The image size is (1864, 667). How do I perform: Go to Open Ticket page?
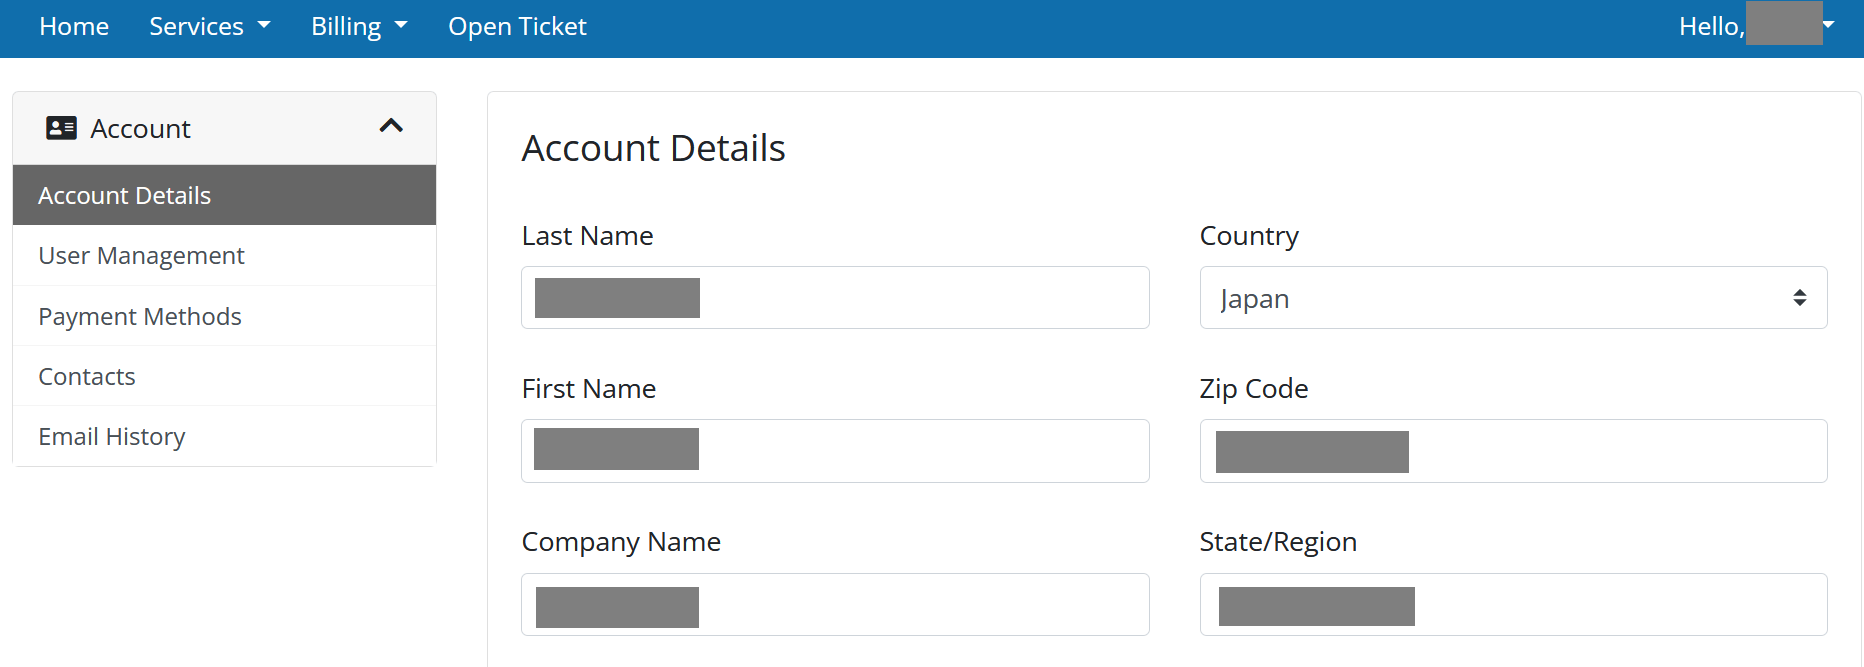tap(517, 27)
